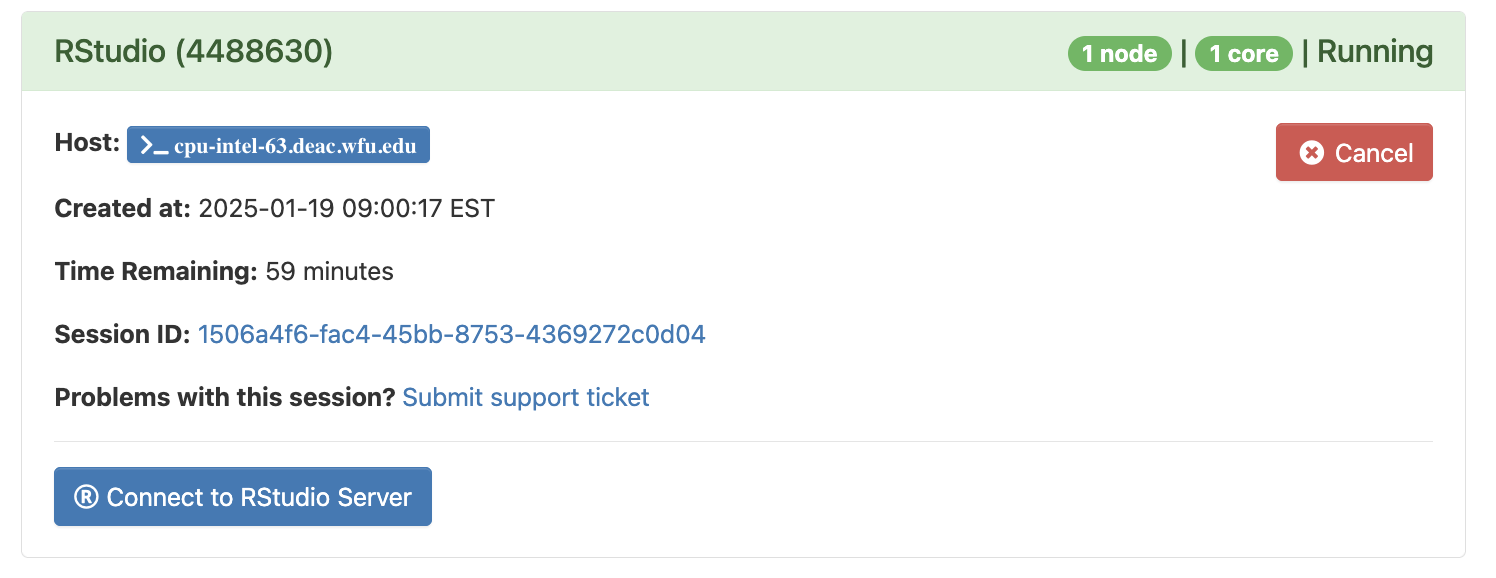
Task: Submit support ticket link
Action: point(525,397)
